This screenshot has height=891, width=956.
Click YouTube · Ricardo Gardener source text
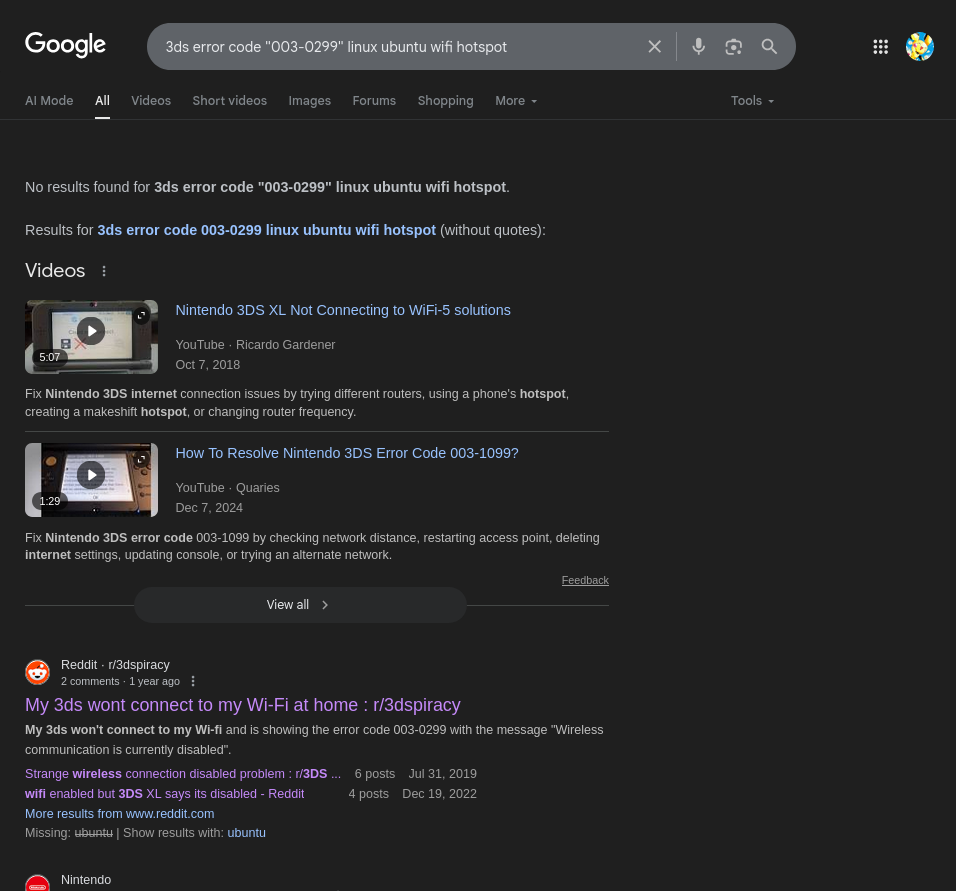(255, 345)
